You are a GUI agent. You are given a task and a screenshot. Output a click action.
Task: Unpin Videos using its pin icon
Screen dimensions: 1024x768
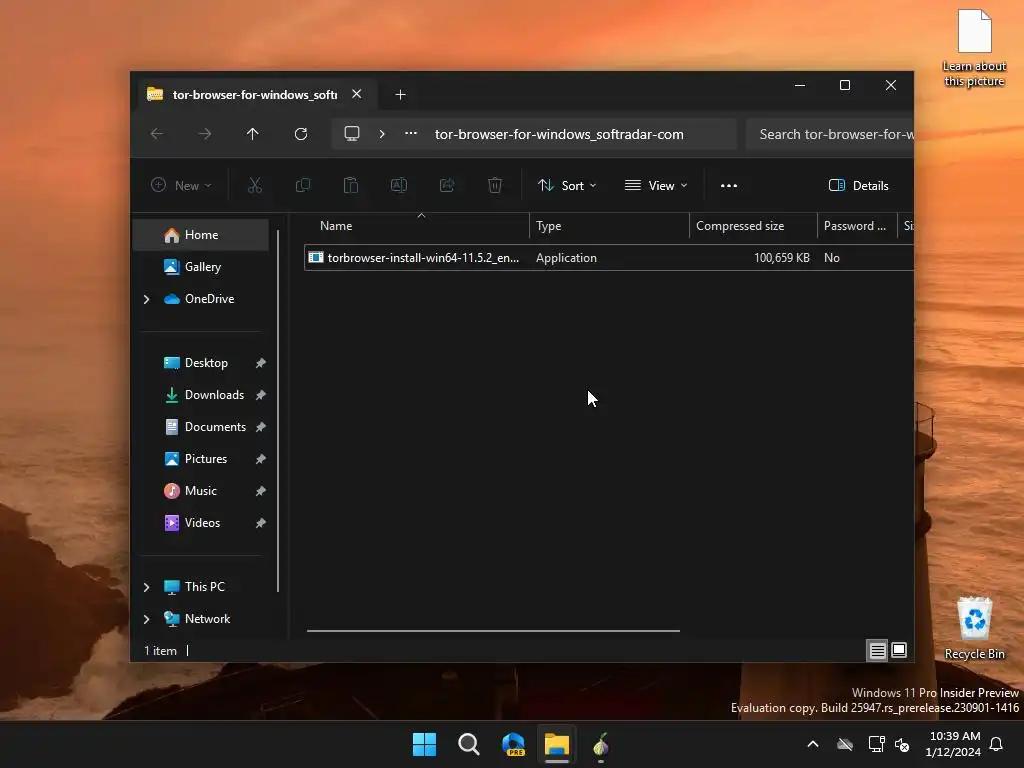(261, 523)
